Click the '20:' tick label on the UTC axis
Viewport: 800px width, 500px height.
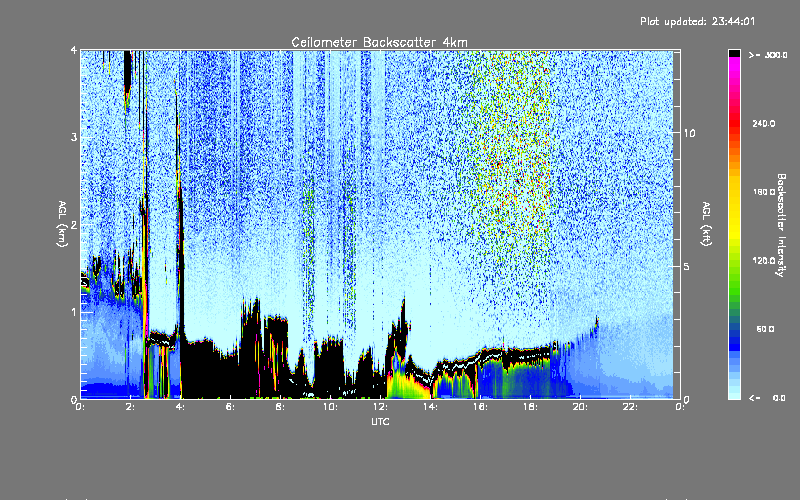(x=580, y=407)
